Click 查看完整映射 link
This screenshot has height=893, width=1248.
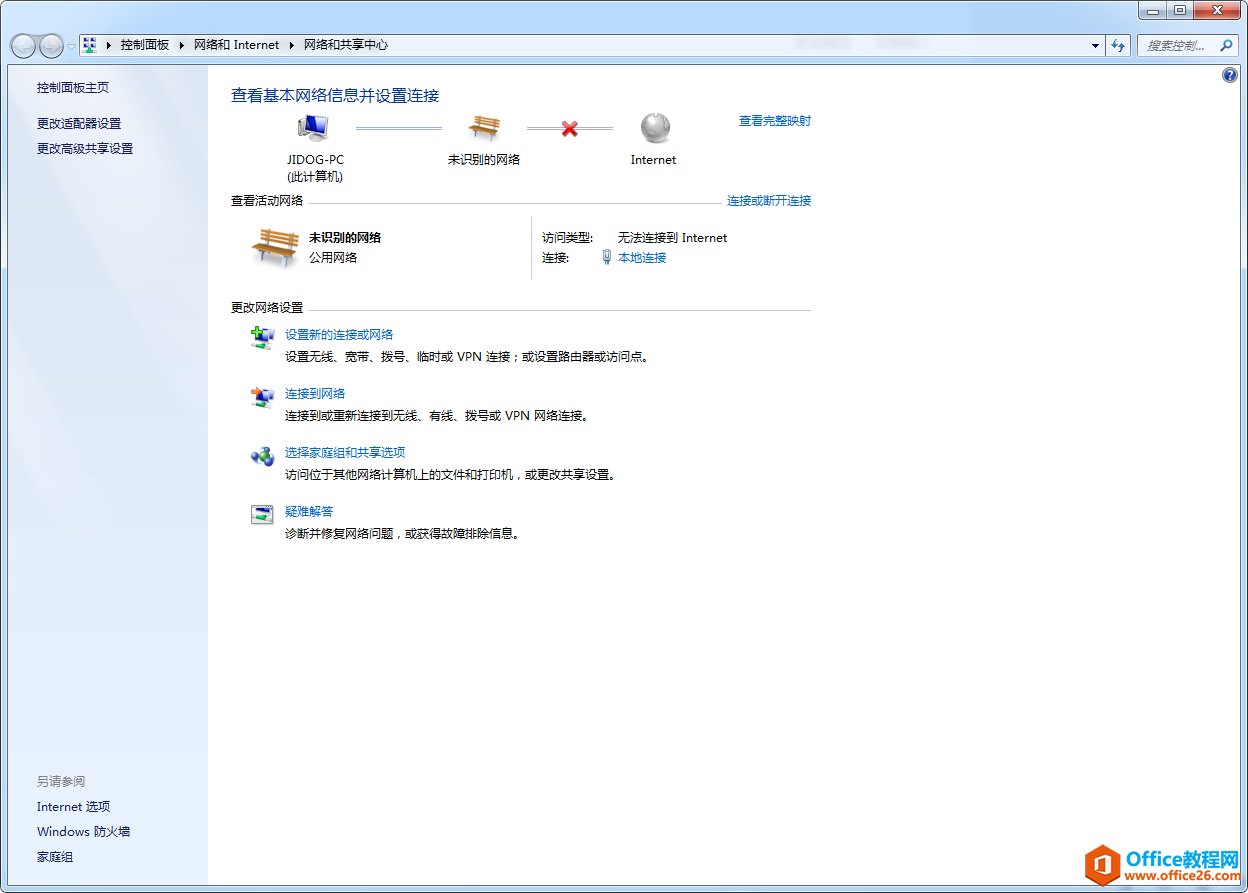coord(775,120)
